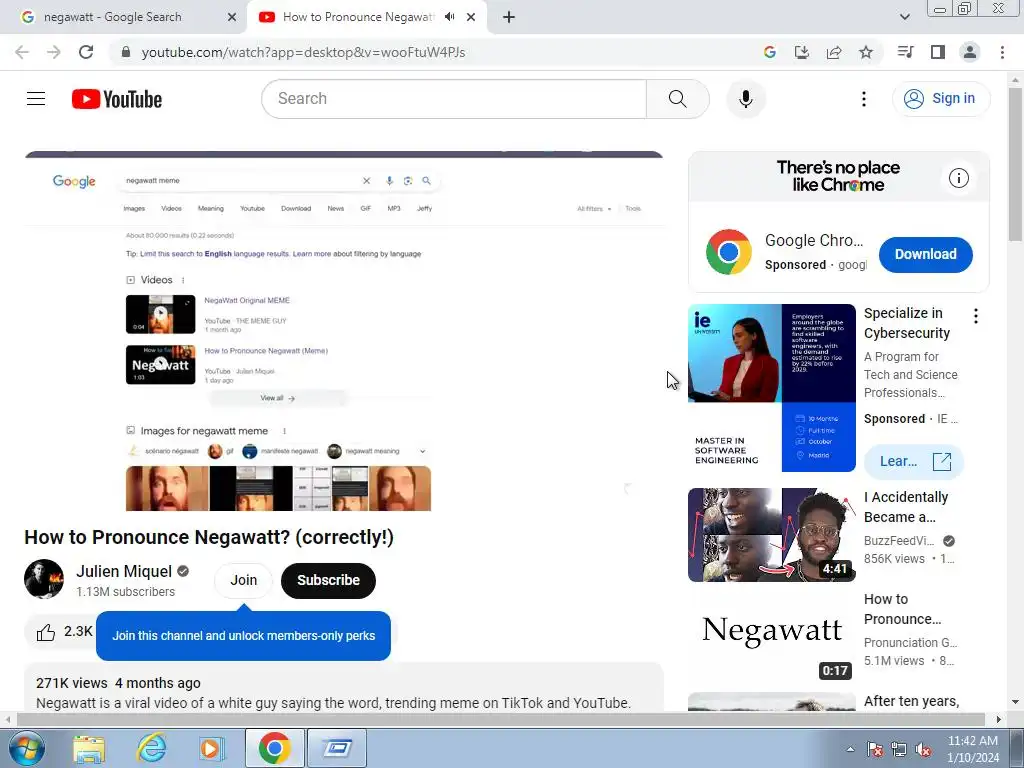
Task: Click the address bar URL
Action: [303, 52]
